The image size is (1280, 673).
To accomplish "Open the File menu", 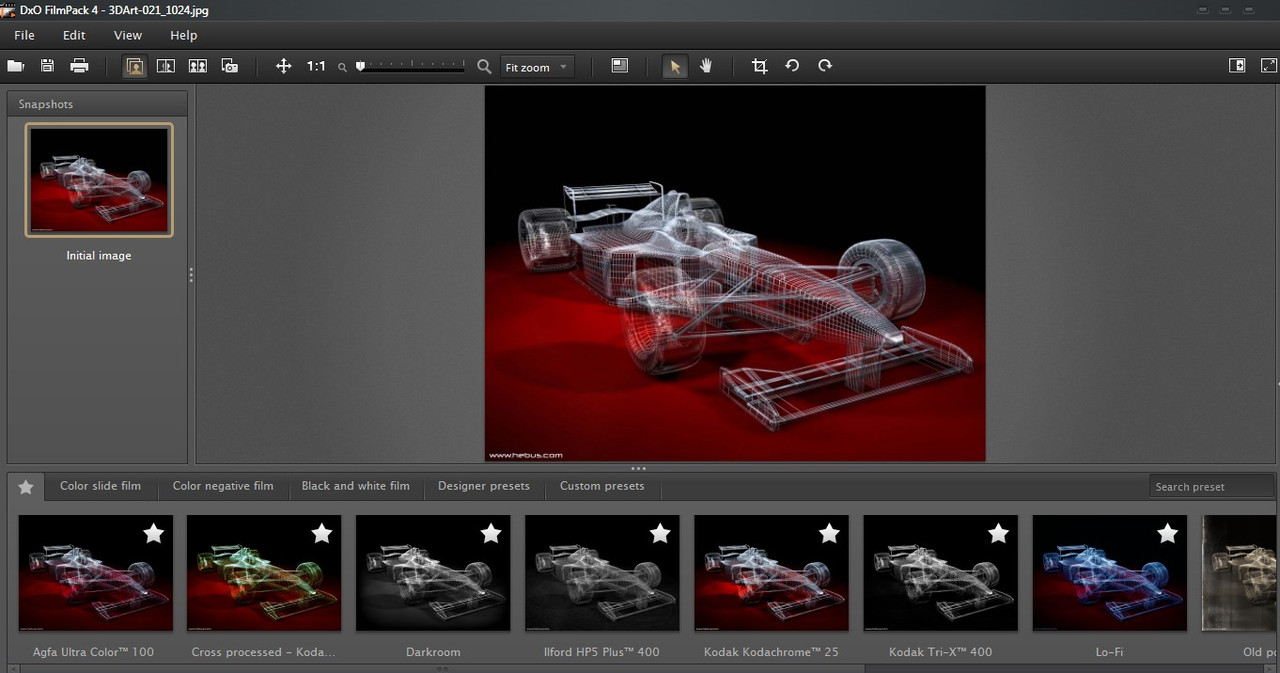I will 24,35.
